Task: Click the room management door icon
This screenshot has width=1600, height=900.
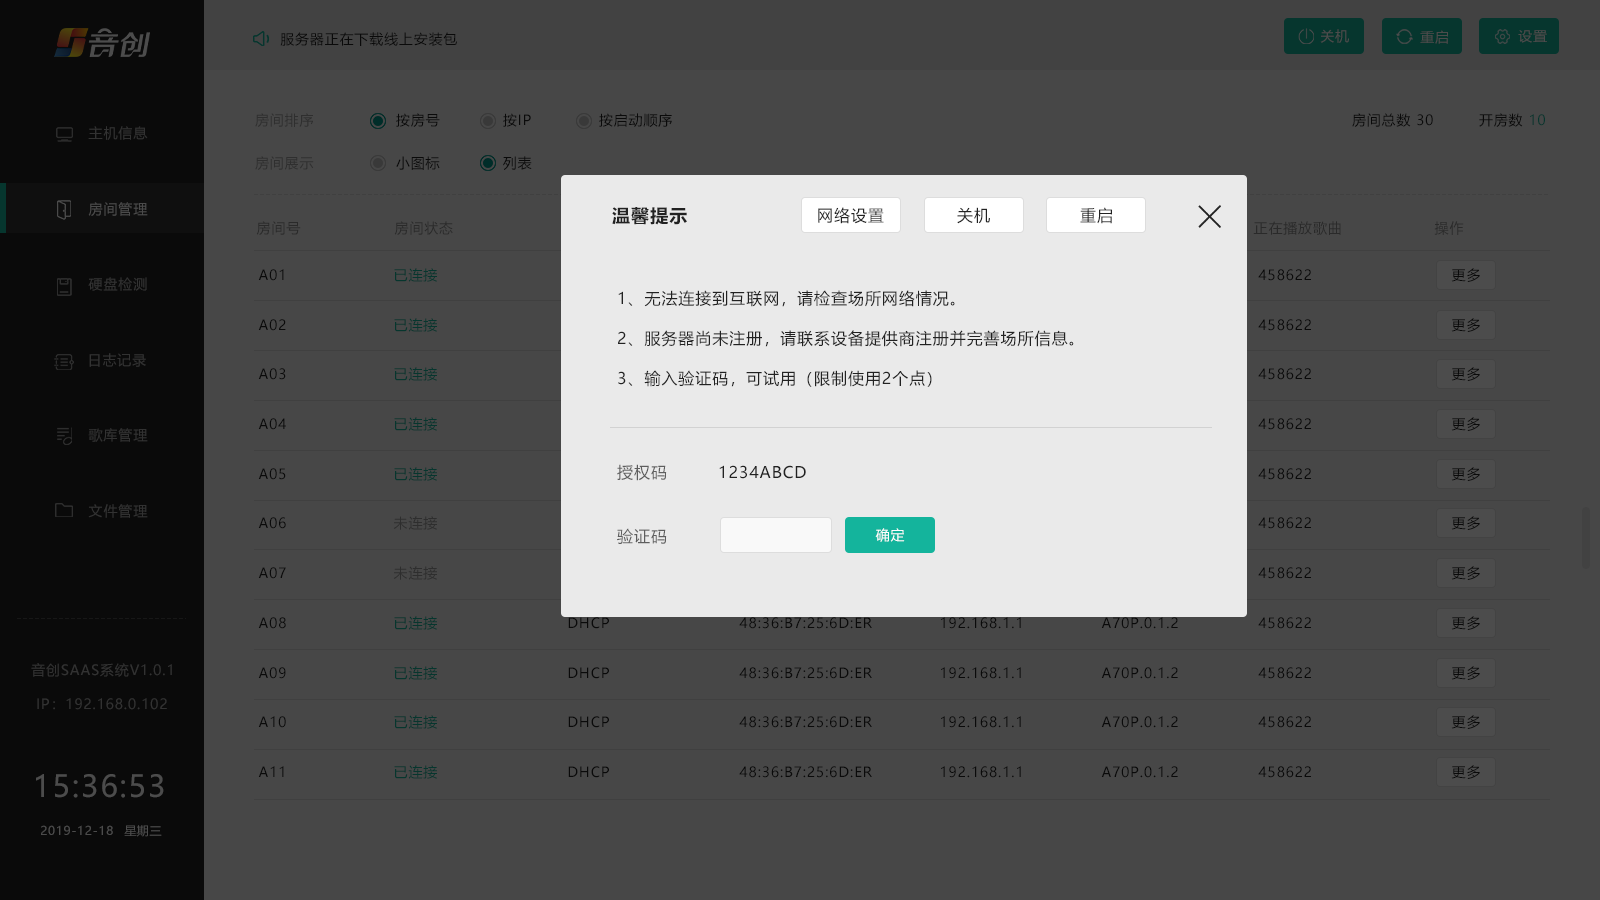Action: [x=64, y=209]
